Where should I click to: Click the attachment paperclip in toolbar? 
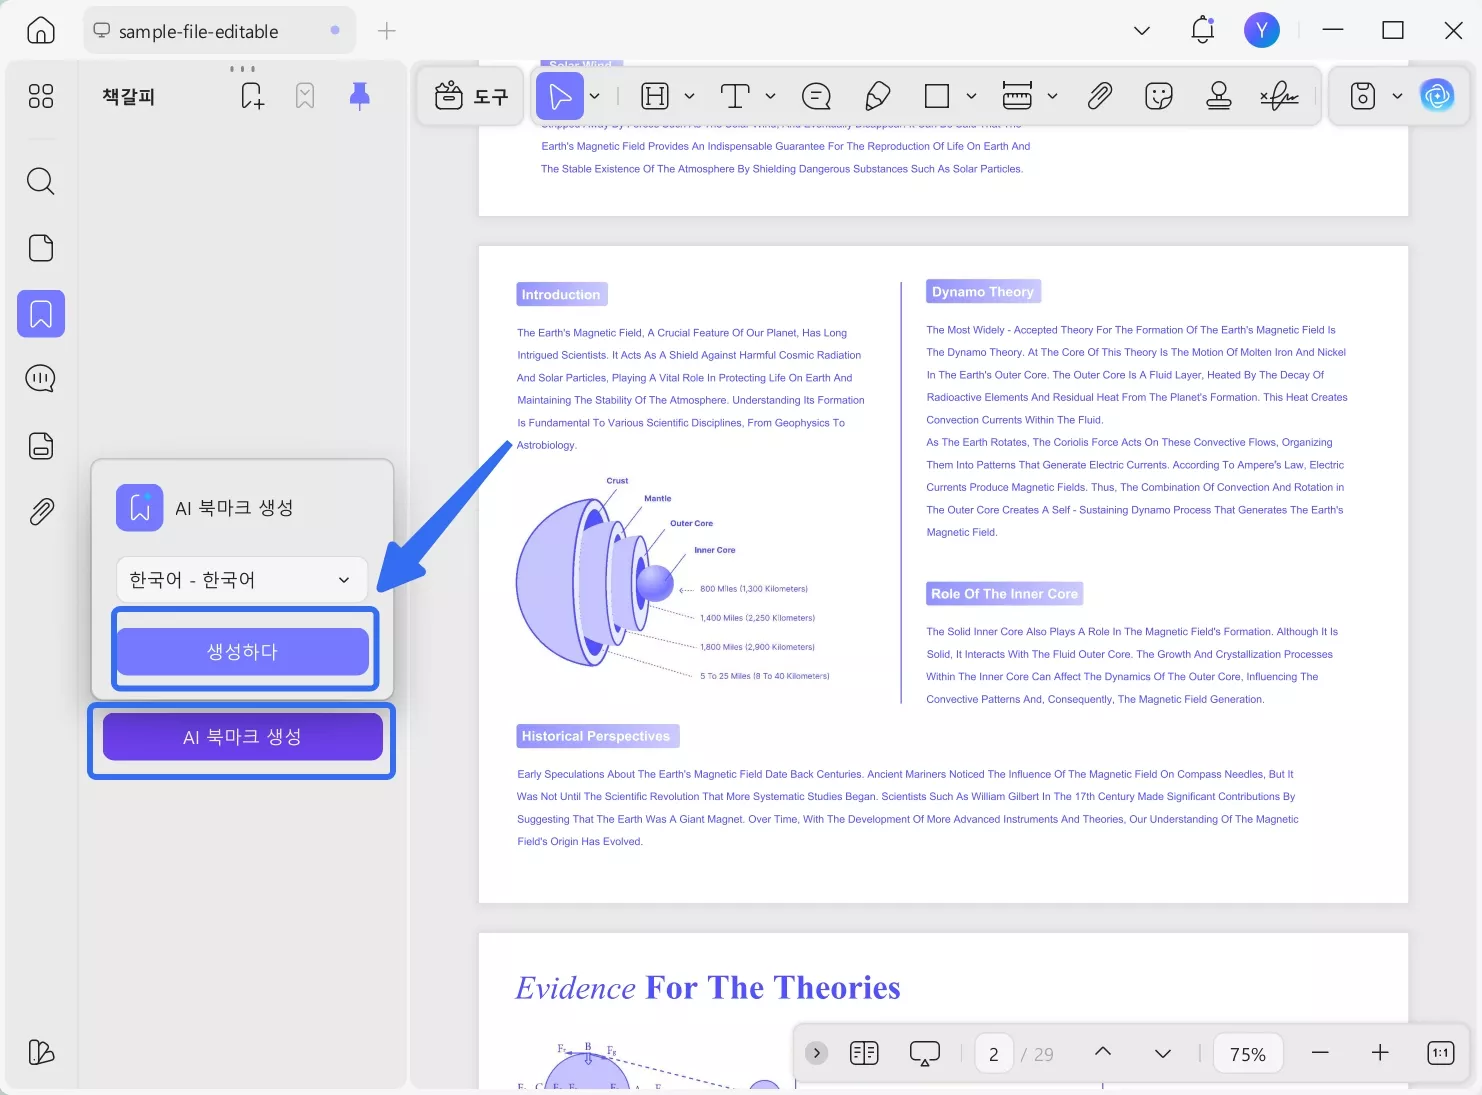[1099, 96]
